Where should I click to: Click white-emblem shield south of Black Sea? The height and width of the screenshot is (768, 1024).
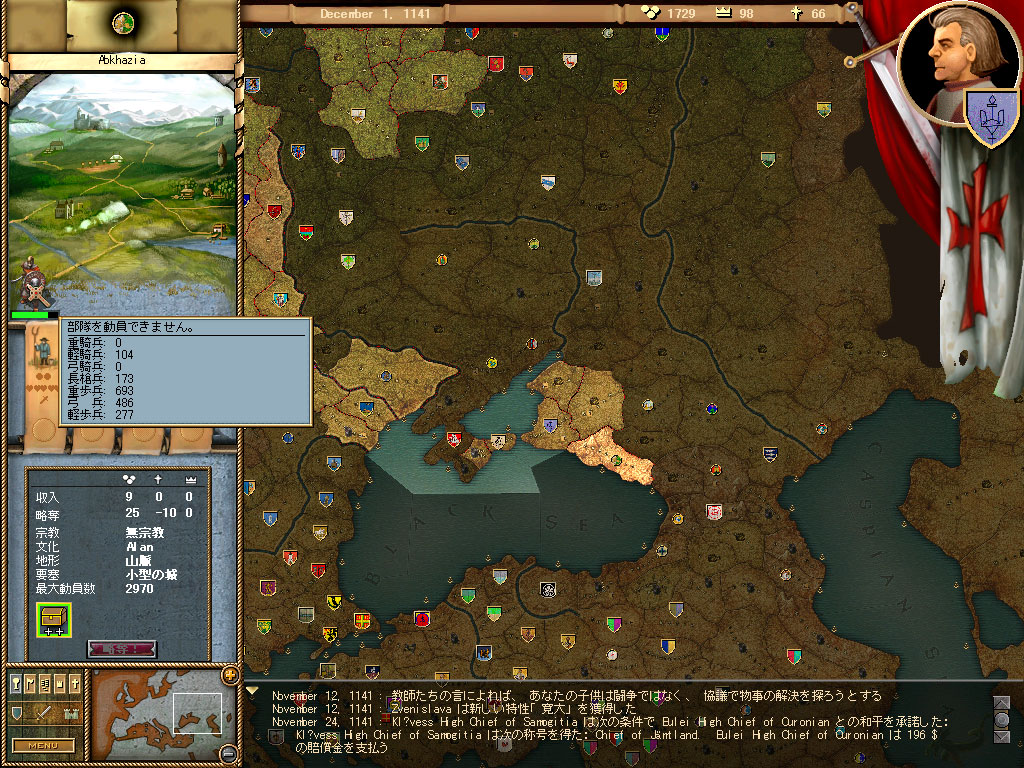(548, 590)
